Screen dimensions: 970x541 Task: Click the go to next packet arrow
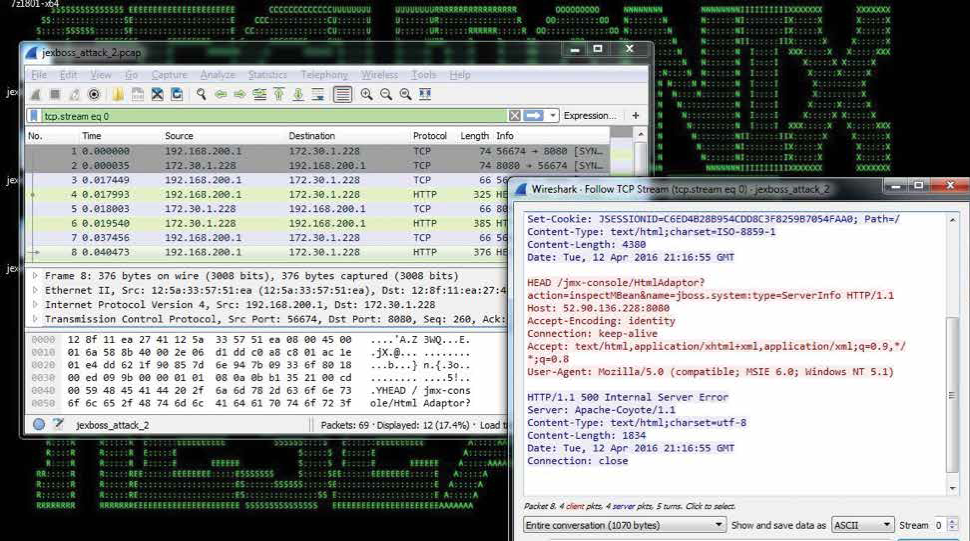(x=240, y=95)
